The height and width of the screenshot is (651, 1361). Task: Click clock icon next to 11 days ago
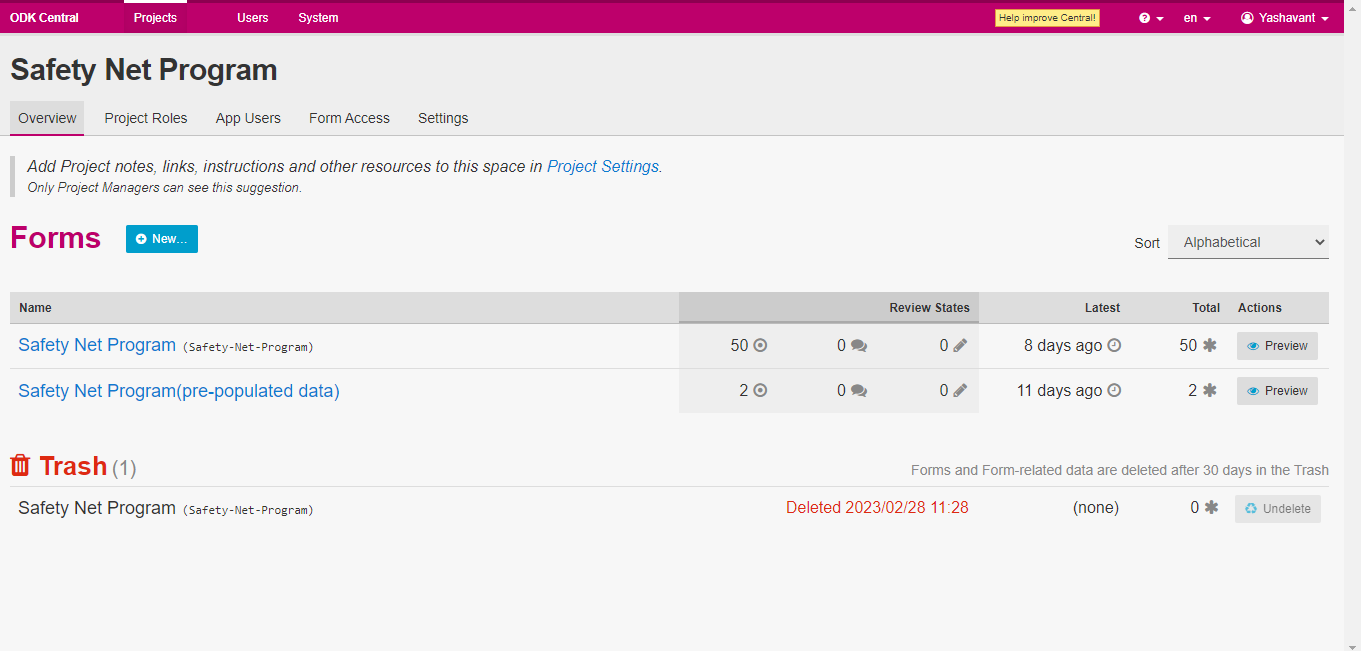(1114, 391)
